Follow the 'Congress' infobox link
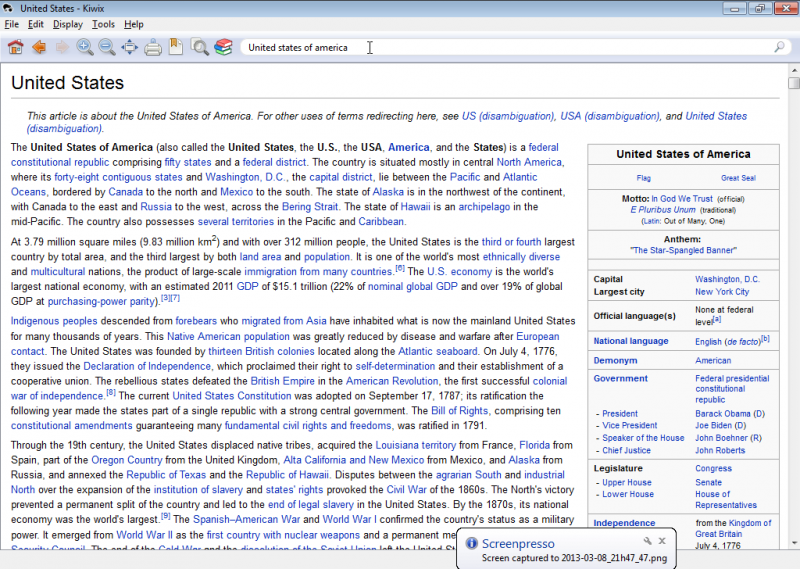This screenshot has width=800, height=569. pyautogui.click(x=713, y=468)
